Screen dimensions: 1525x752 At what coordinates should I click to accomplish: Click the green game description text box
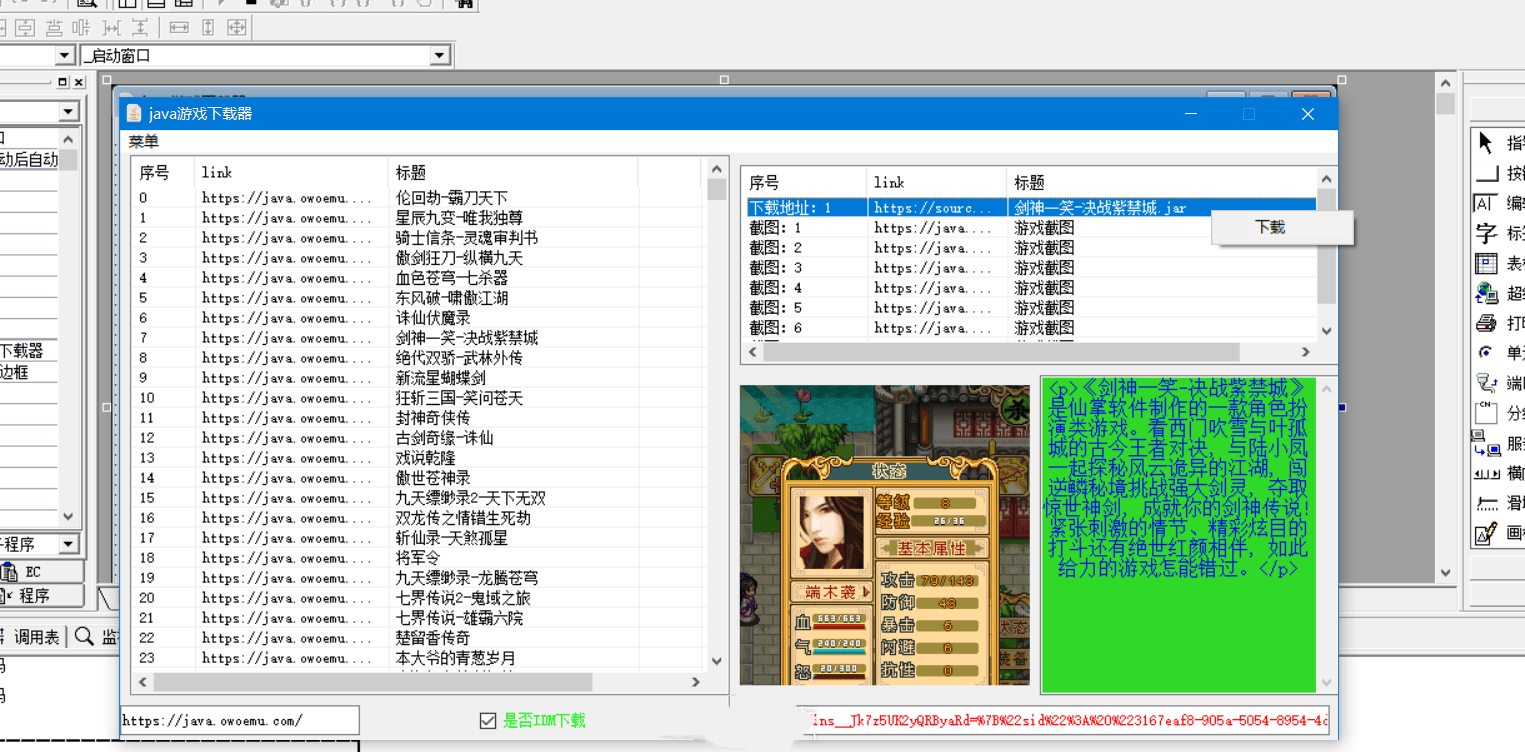(x=1179, y=534)
